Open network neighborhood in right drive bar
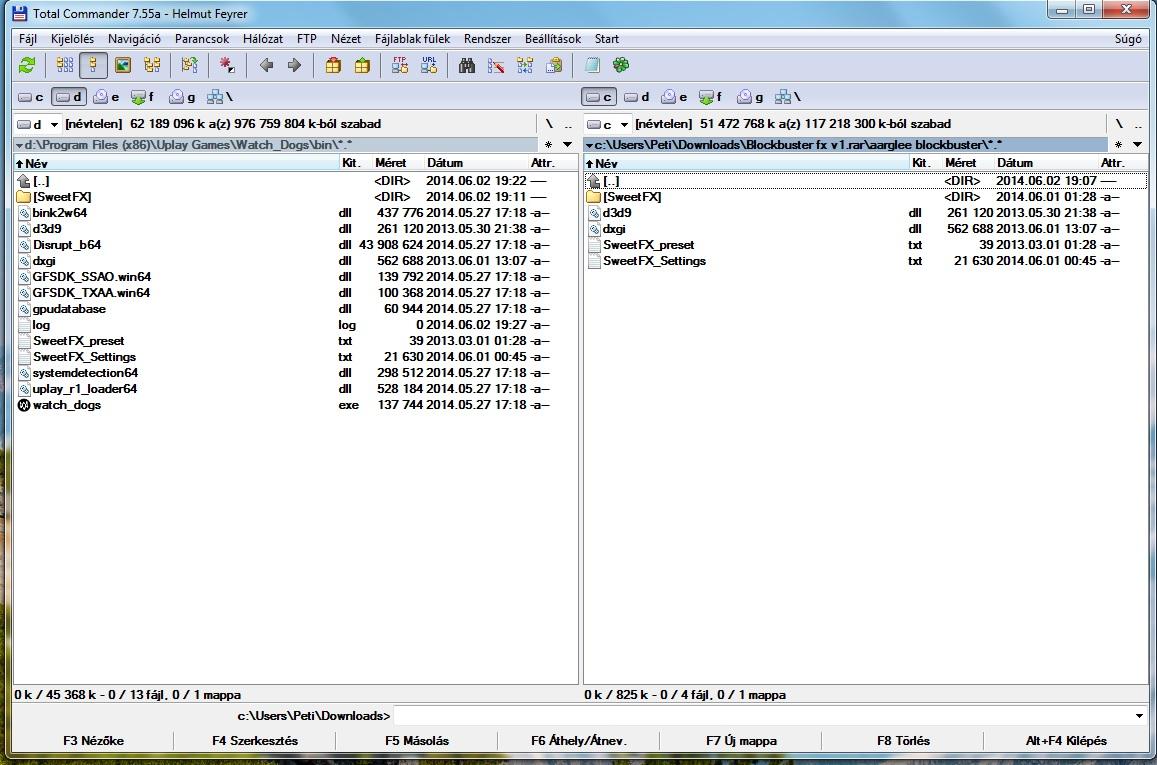 pos(788,97)
